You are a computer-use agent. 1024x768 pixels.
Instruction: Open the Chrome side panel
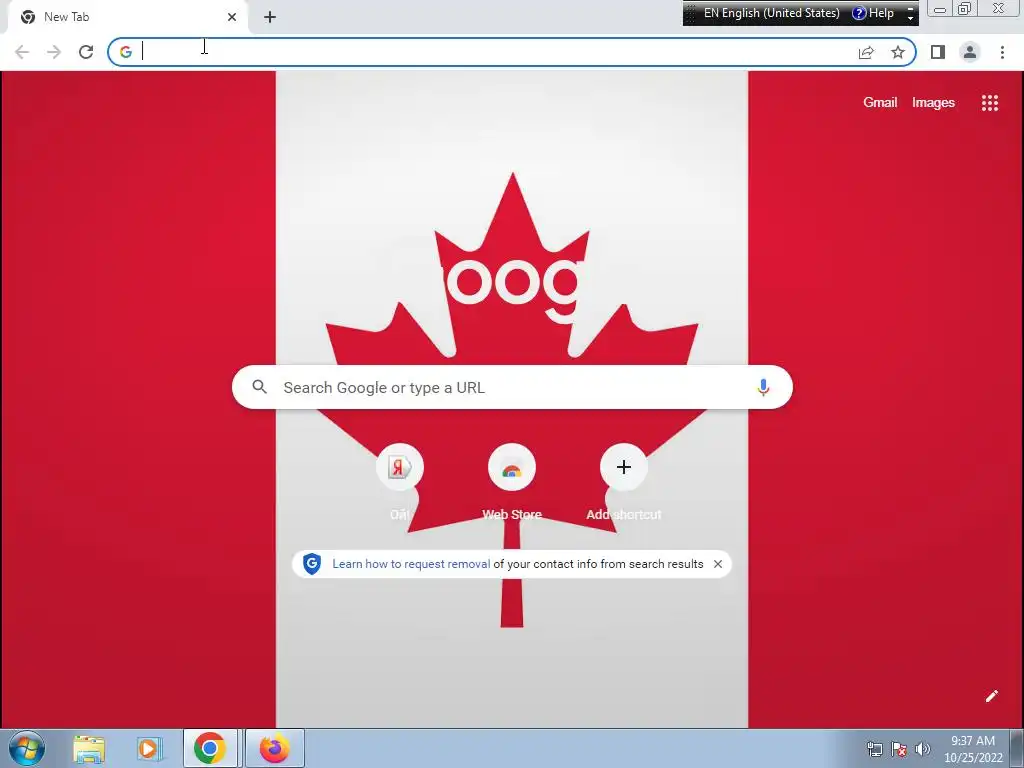[x=938, y=52]
